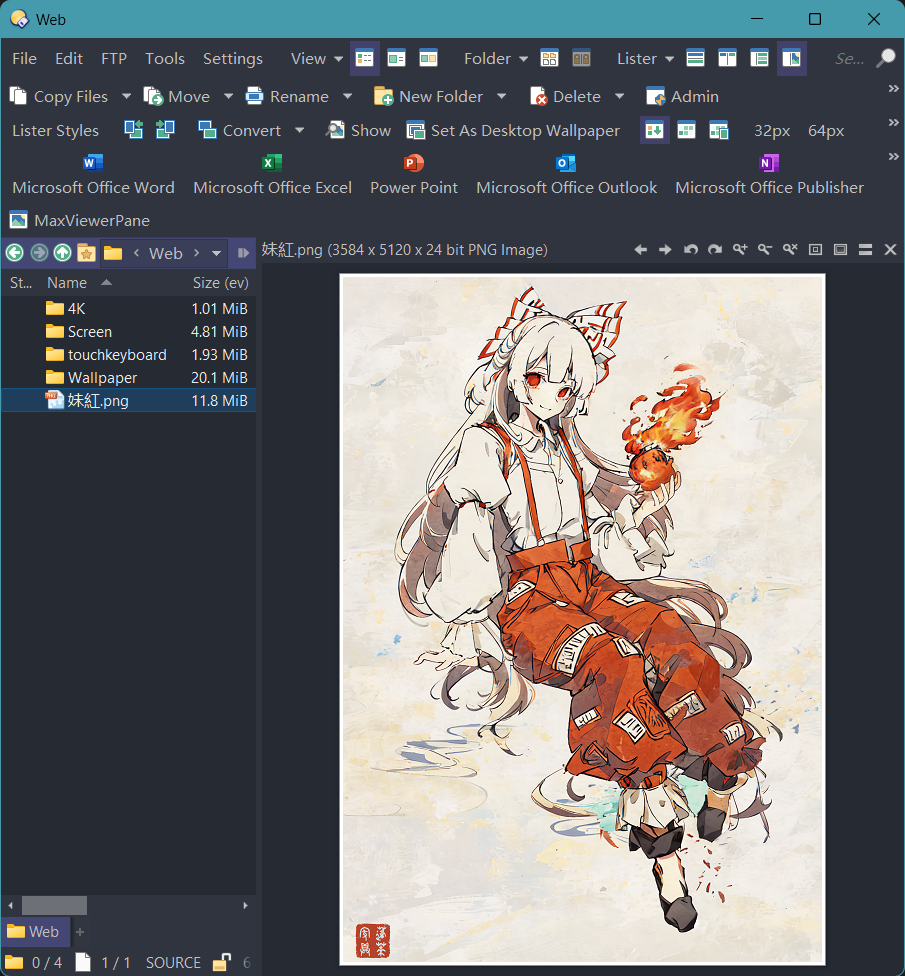Open Convert dropdown arrow
This screenshot has height=976, width=905.
coord(299,131)
